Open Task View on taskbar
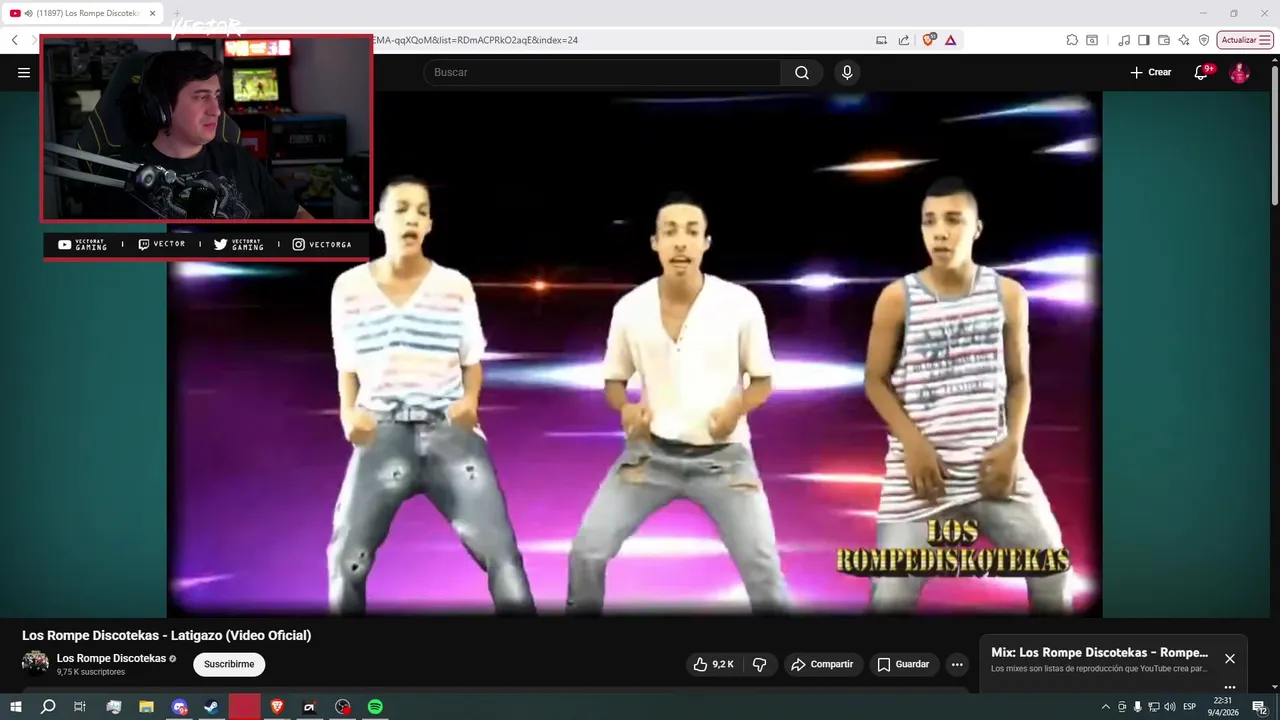Screen dimensions: 1280x720 [x=80, y=707]
